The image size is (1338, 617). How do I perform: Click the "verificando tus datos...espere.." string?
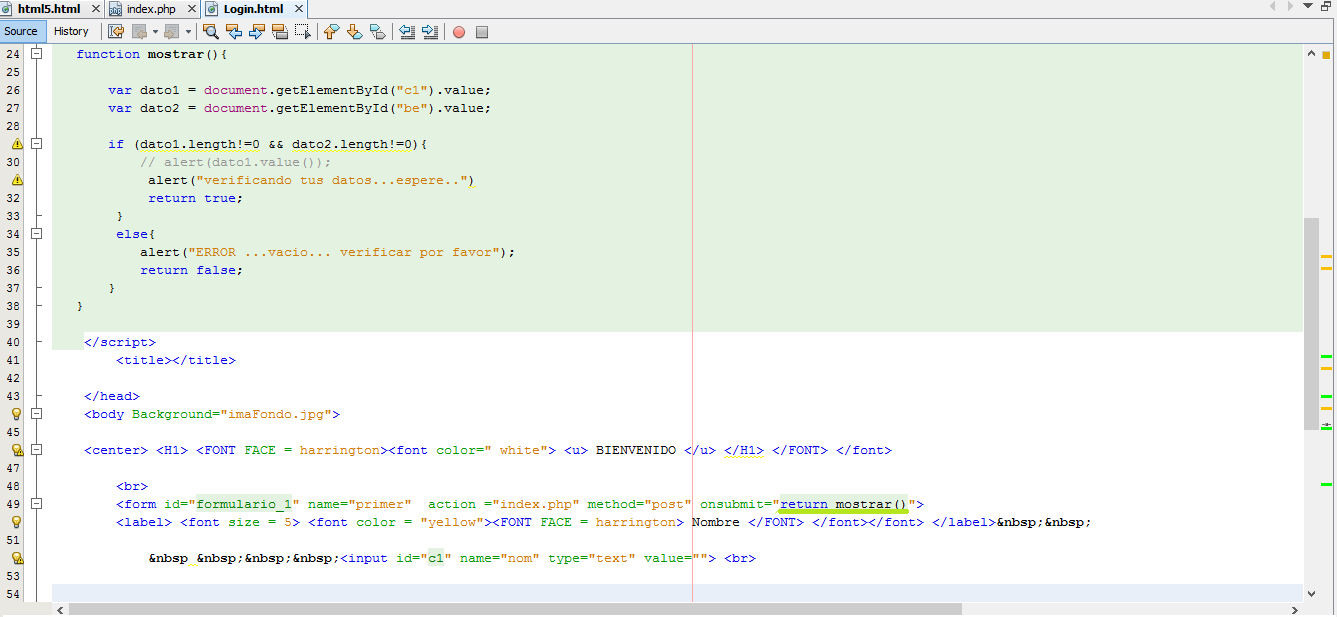click(x=331, y=180)
